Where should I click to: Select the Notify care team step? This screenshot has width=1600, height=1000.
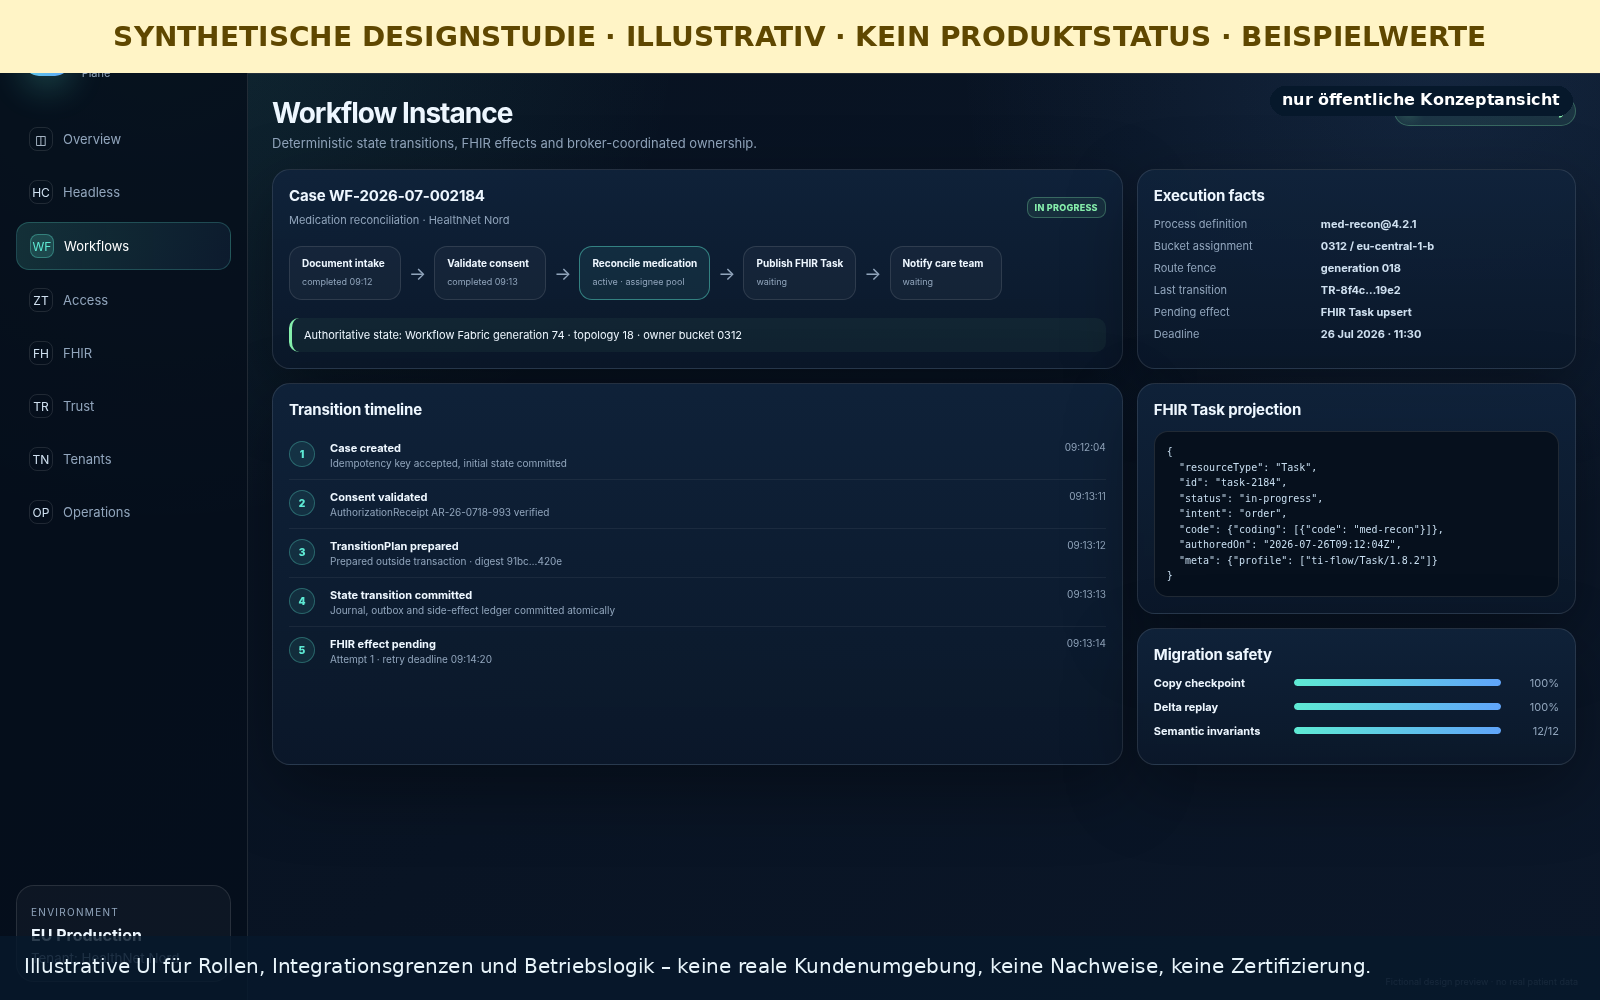click(945, 273)
